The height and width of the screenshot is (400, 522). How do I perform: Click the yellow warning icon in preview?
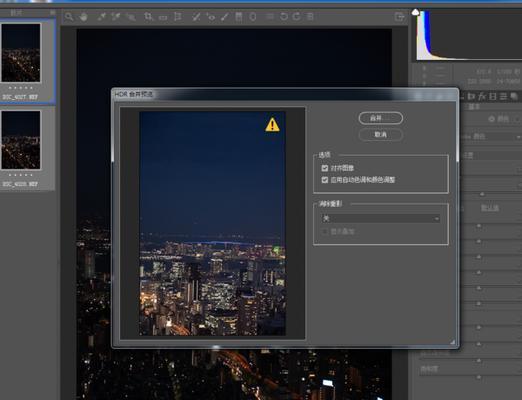[x=272, y=125]
